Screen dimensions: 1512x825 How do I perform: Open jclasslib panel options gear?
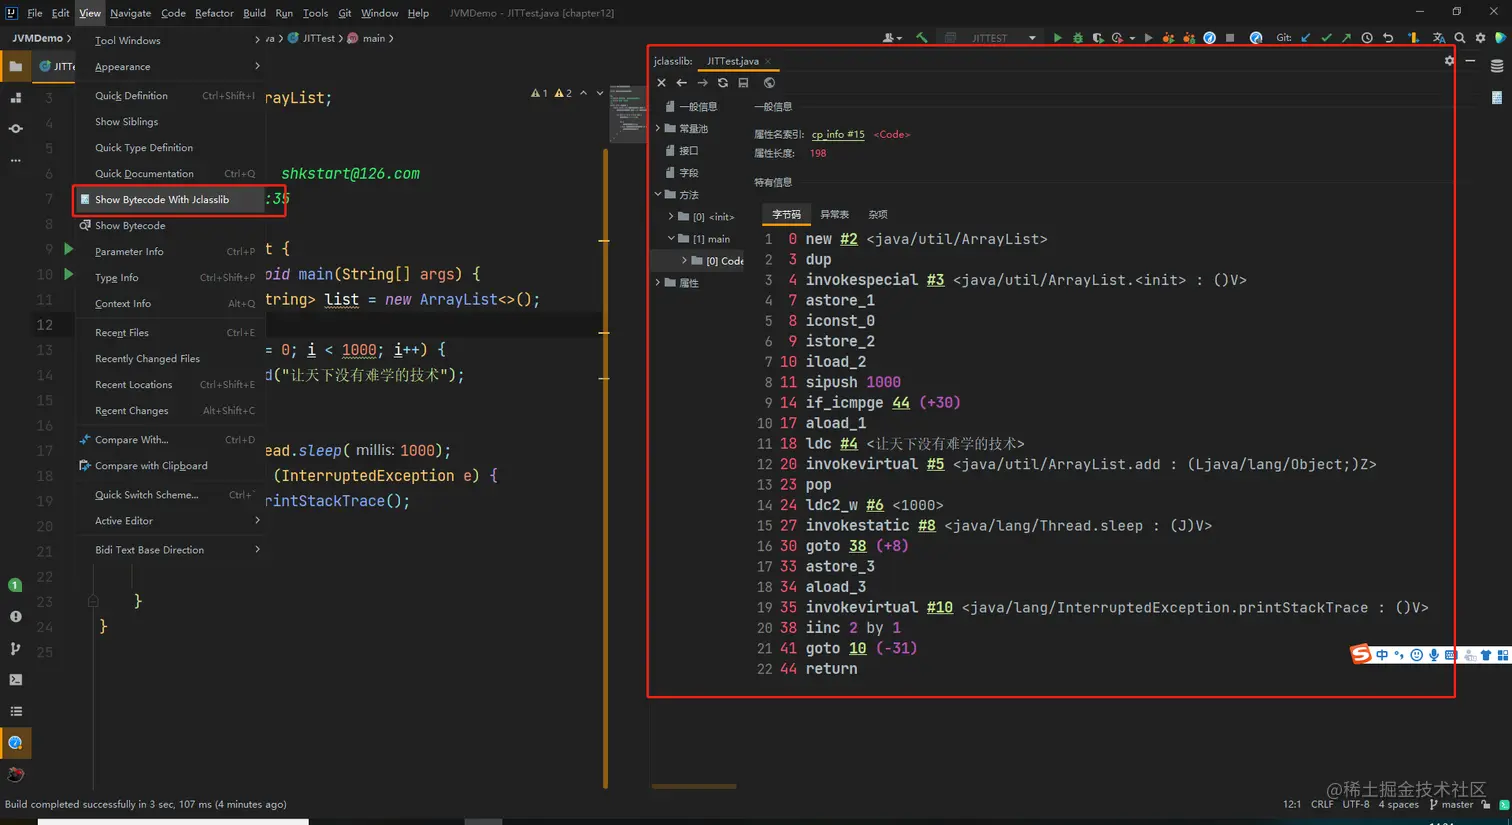[1449, 61]
